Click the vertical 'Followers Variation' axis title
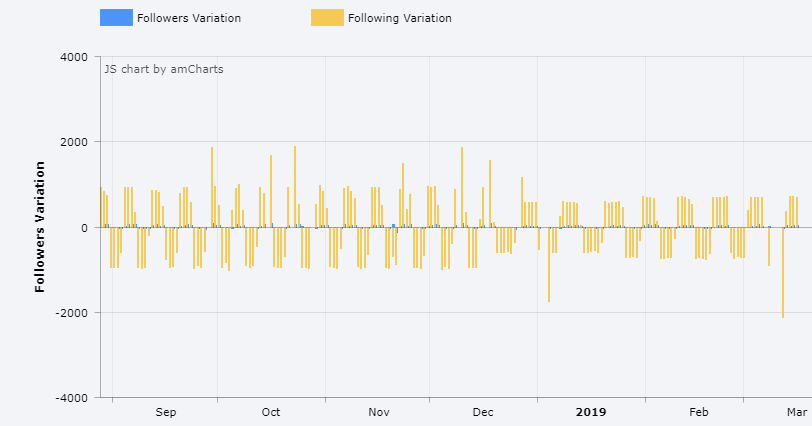Image resolution: width=812 pixels, height=426 pixels. tap(41, 226)
